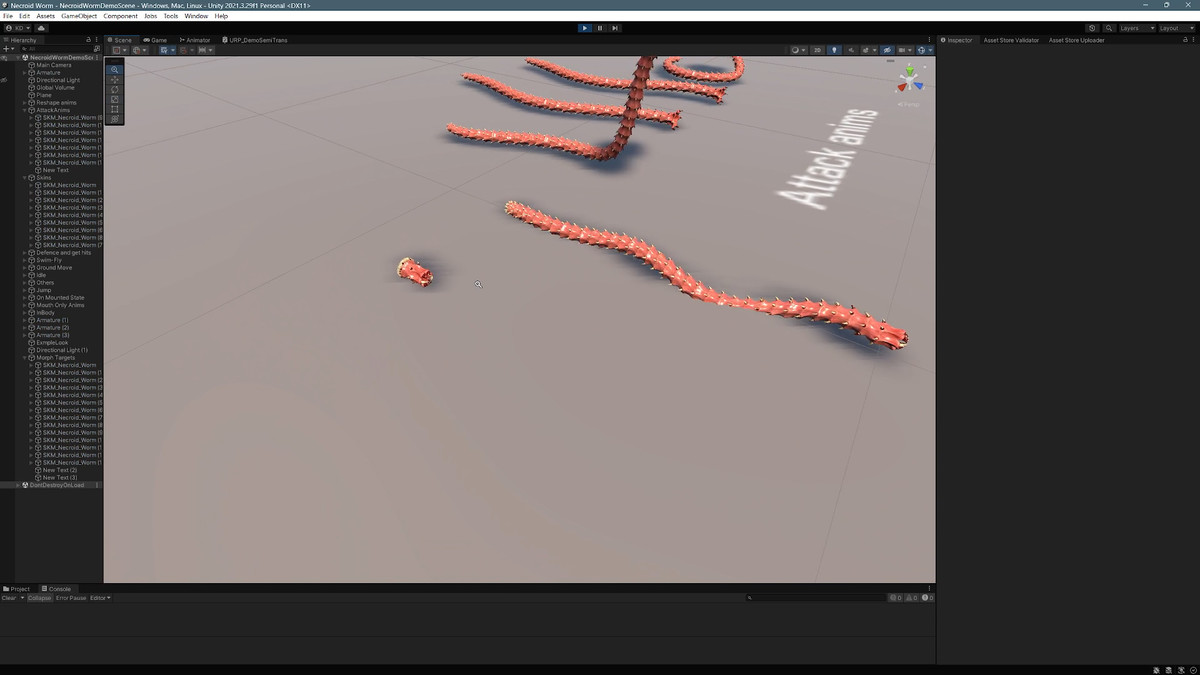Select Main Camera in Hierarchy
Viewport: 1200px width, 675px height.
pos(54,65)
